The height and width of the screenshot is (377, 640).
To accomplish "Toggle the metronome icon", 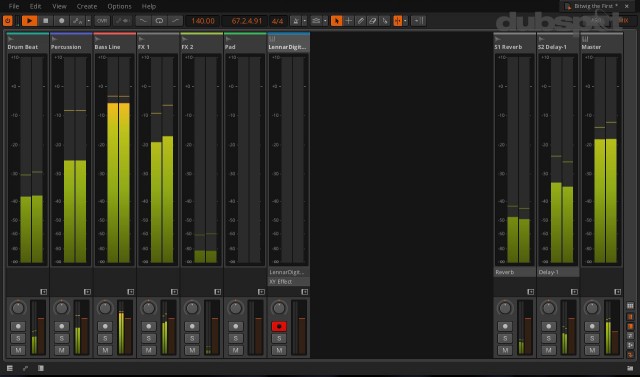I will point(296,21).
